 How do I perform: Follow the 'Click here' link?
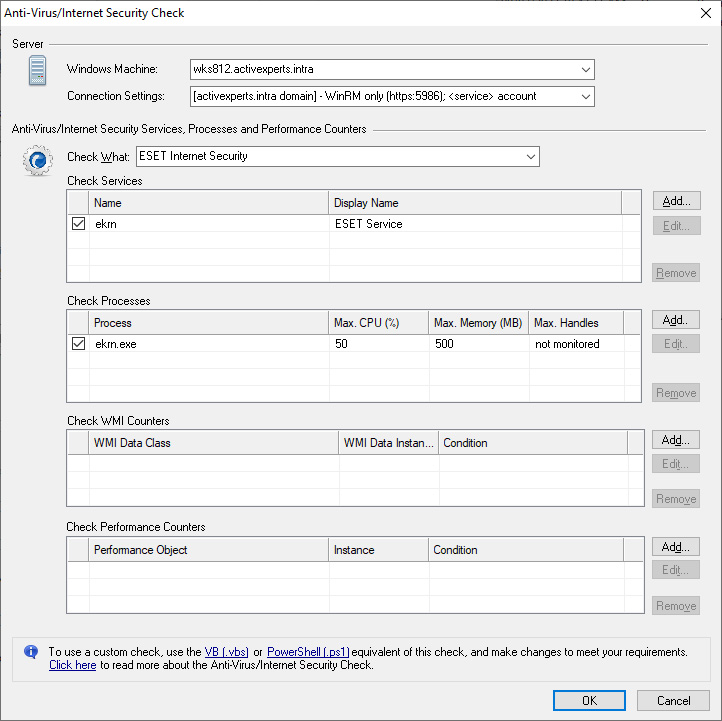[x=73, y=665]
